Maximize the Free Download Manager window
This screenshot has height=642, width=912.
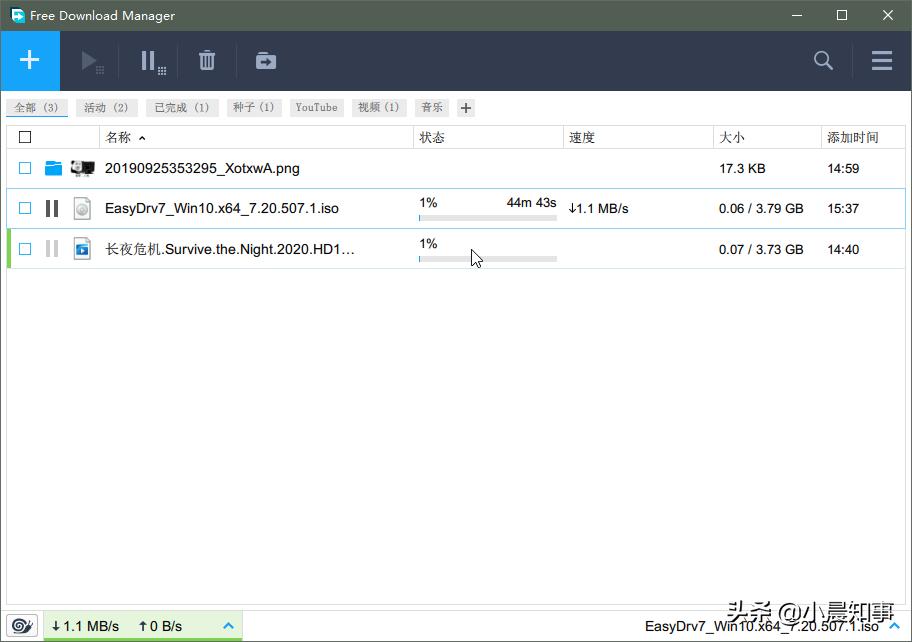(x=842, y=15)
